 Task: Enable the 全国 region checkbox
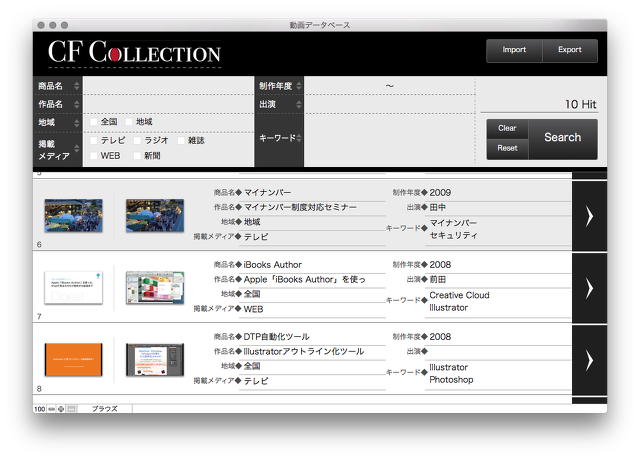point(94,122)
